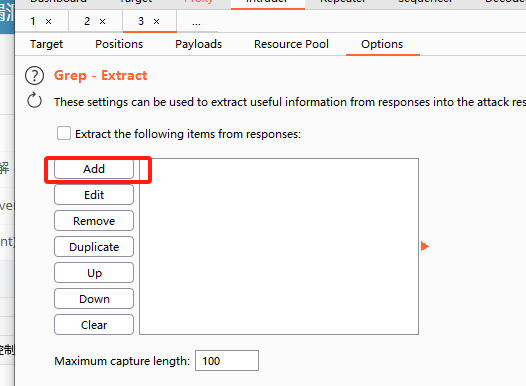Switch to the Resource Pool sub-tab
The height and width of the screenshot is (386, 526).
click(291, 44)
